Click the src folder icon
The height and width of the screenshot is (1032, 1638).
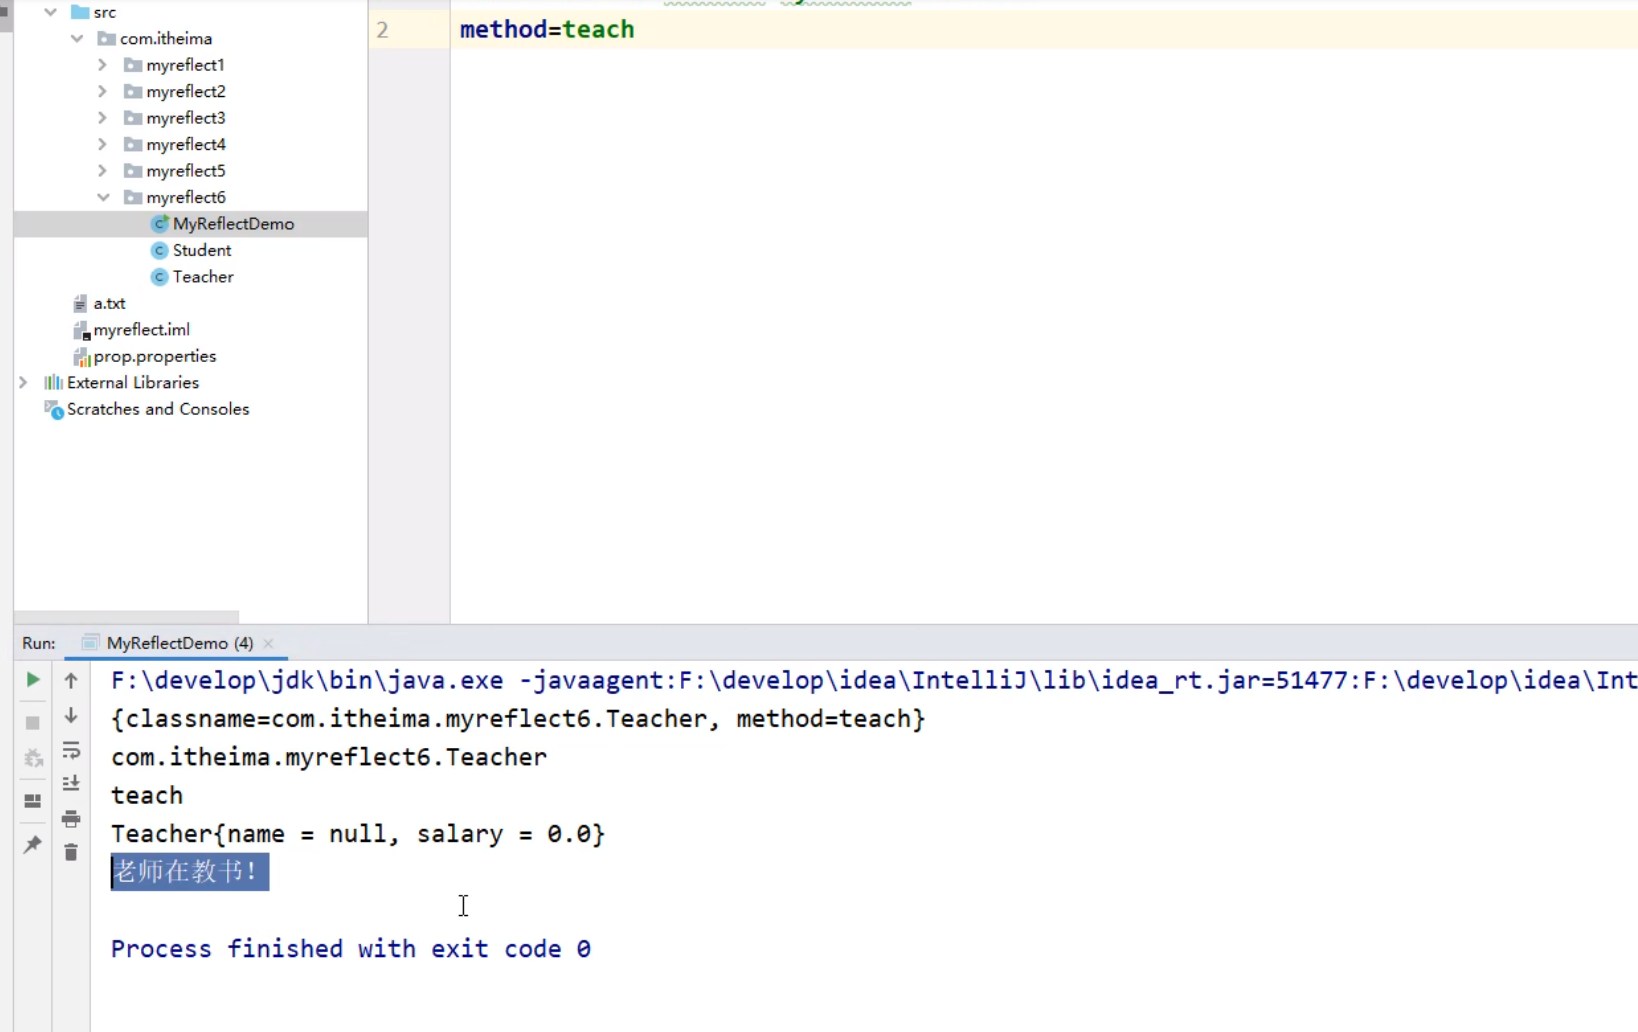[80, 12]
